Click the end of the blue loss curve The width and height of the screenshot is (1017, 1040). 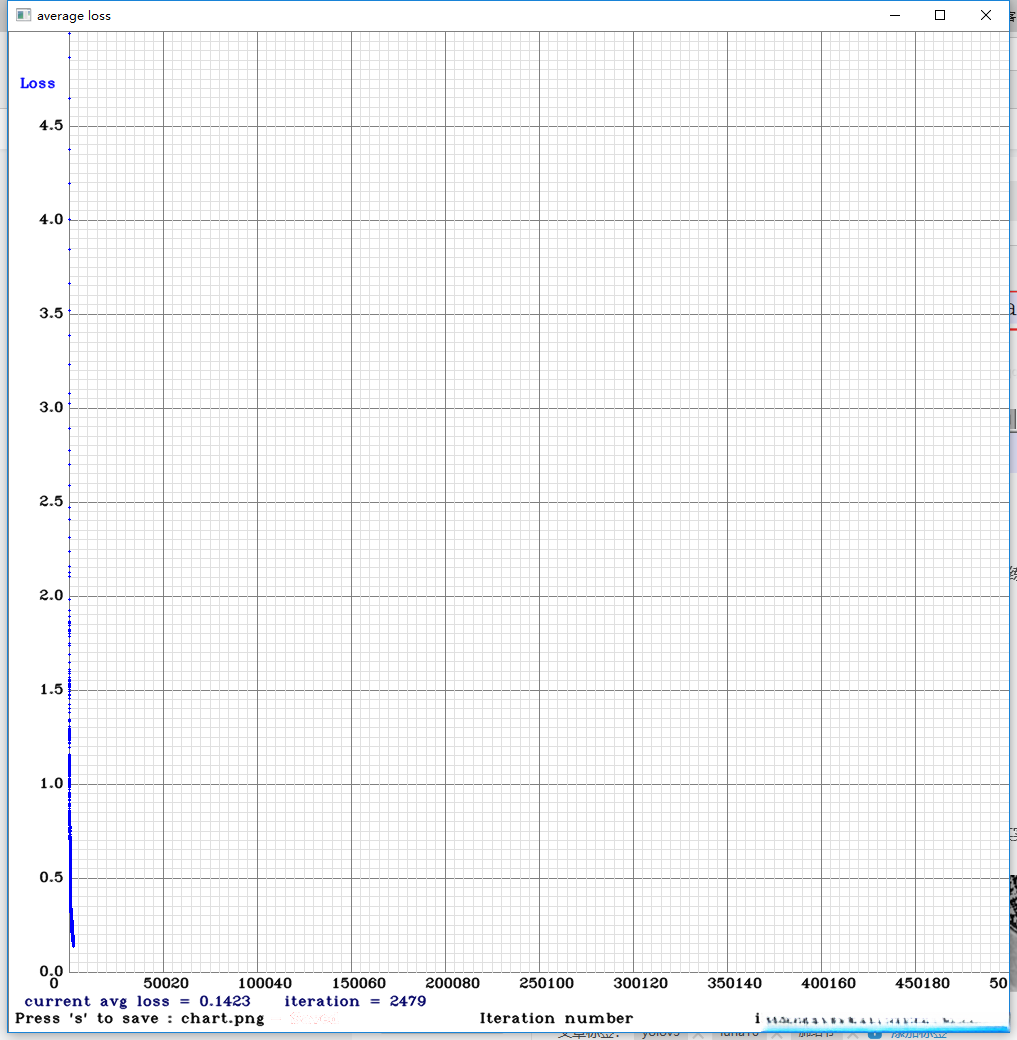[x=74, y=944]
